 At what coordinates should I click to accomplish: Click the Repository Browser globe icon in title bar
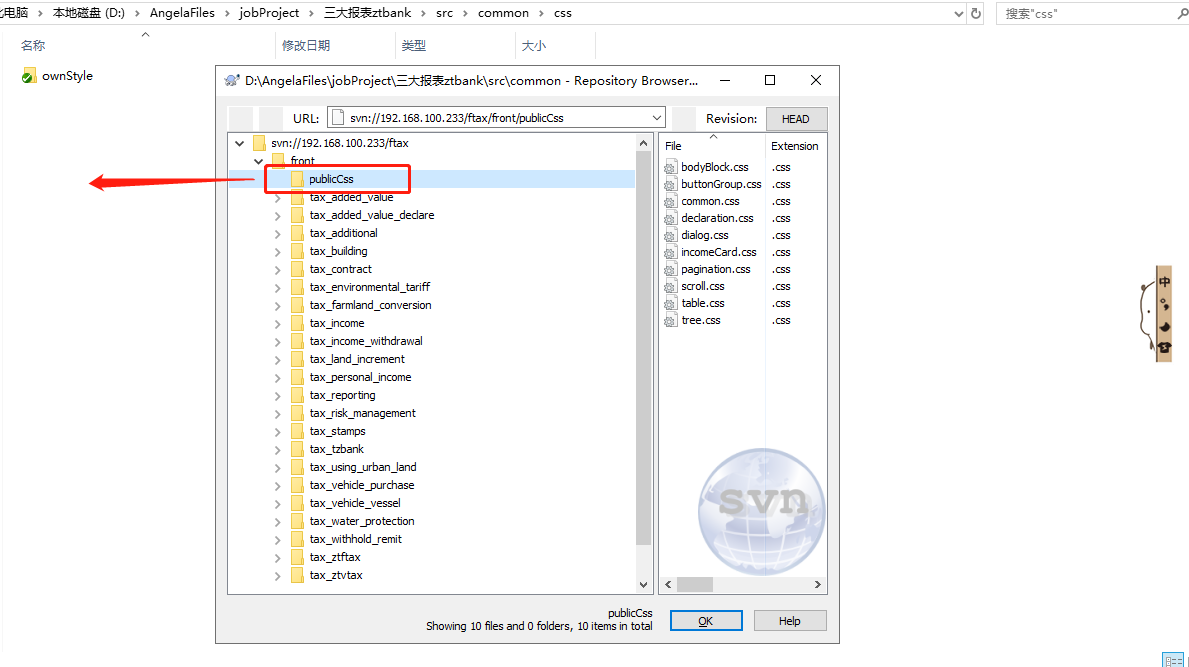click(232, 80)
